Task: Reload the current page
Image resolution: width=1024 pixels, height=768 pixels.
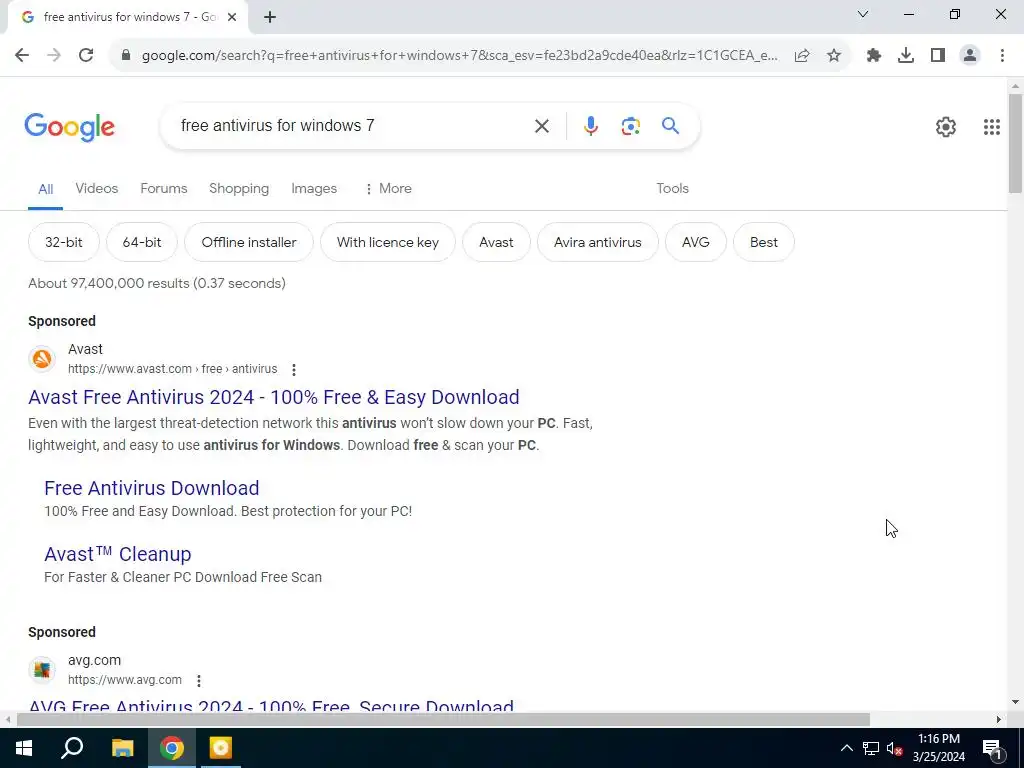Action: click(86, 56)
